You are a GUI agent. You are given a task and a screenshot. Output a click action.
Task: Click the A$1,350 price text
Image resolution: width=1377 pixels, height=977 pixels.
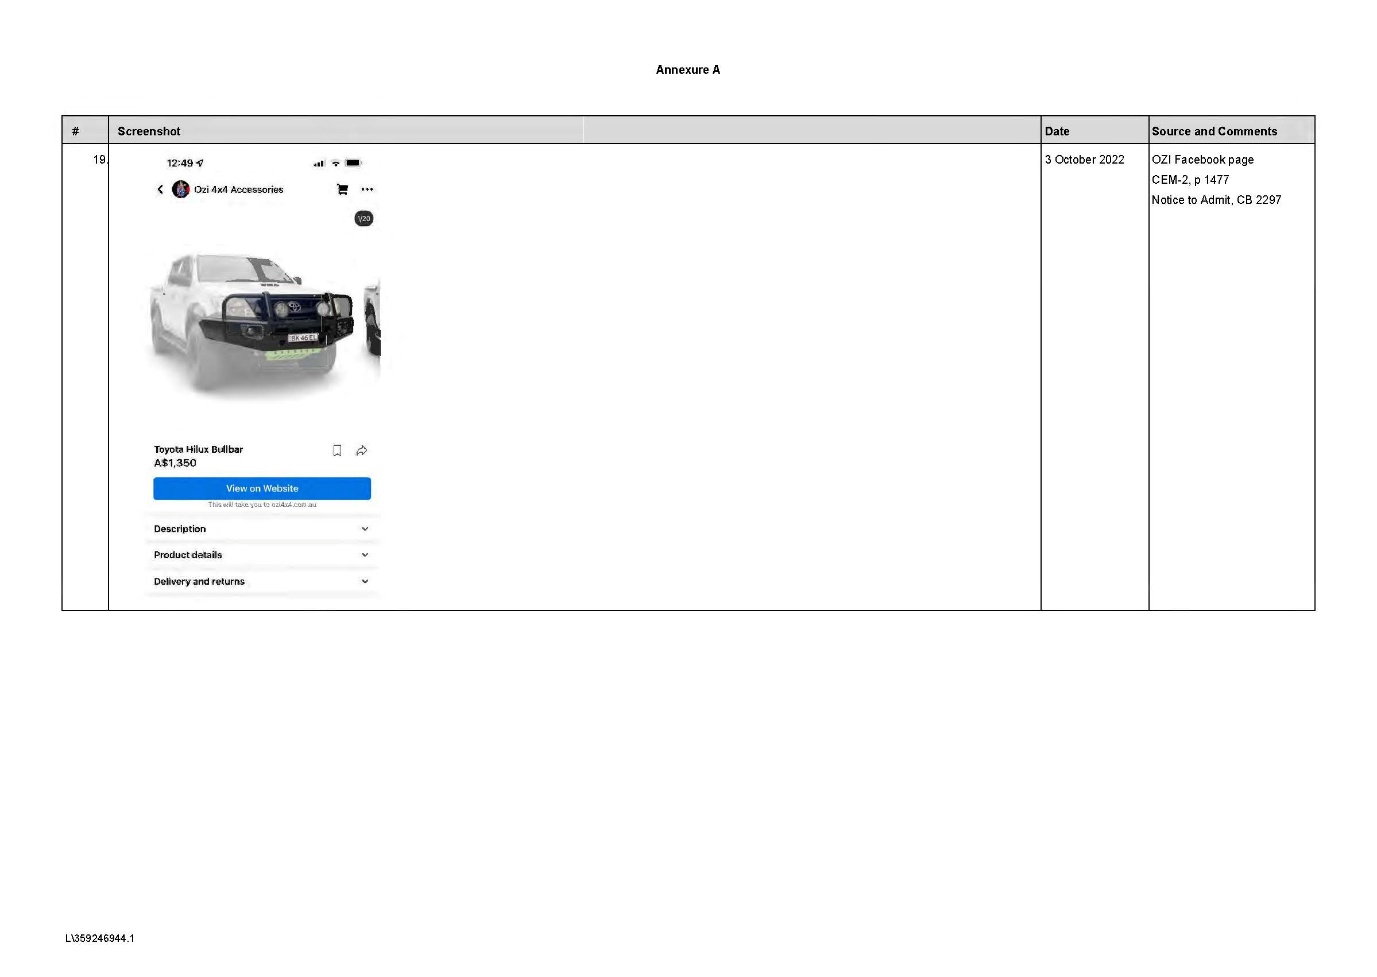coord(175,463)
